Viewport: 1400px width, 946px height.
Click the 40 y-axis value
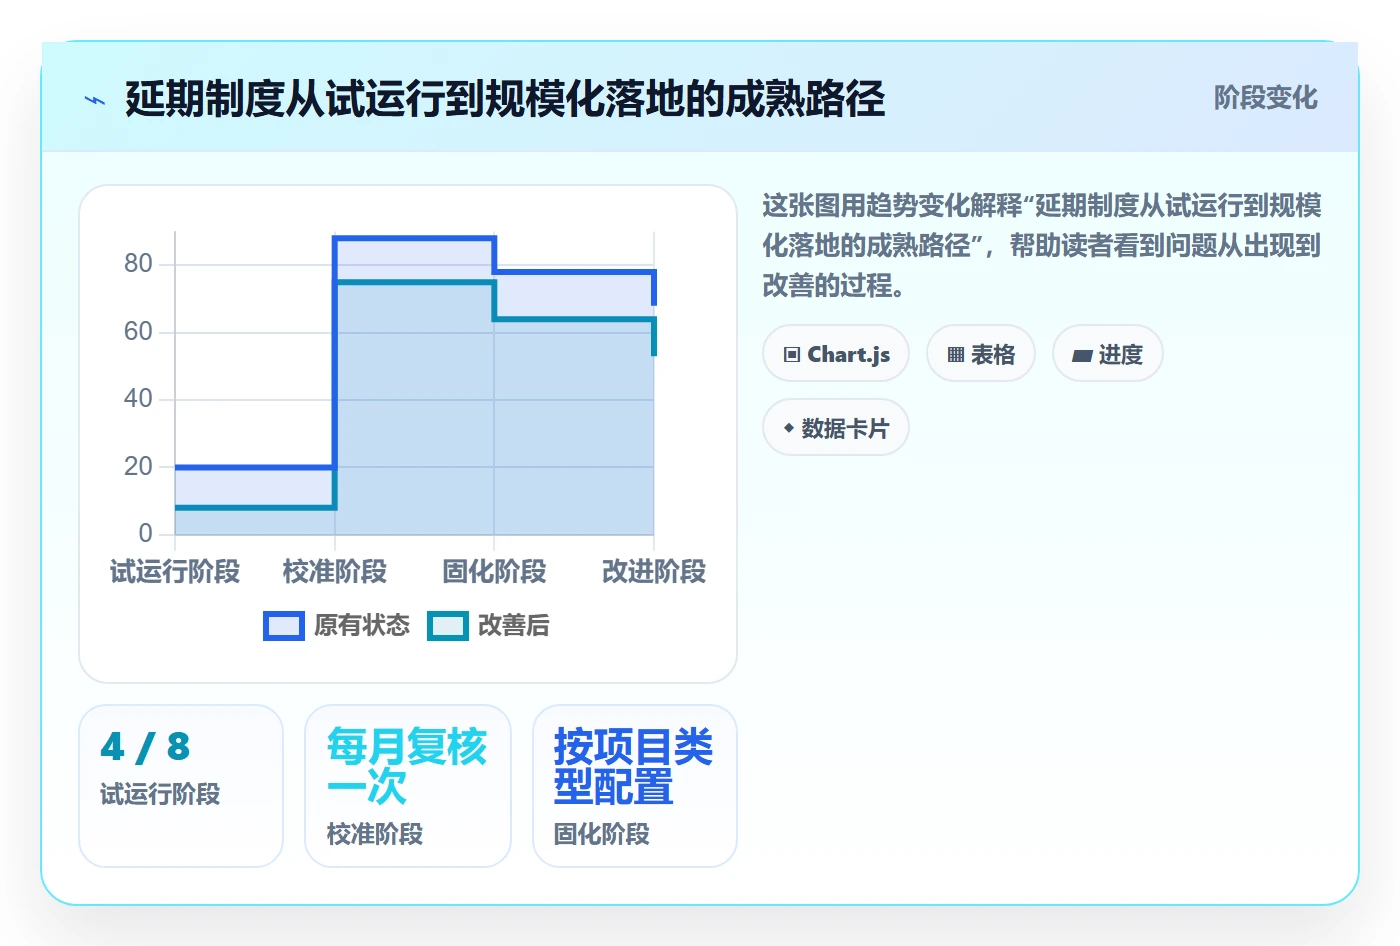pos(138,399)
